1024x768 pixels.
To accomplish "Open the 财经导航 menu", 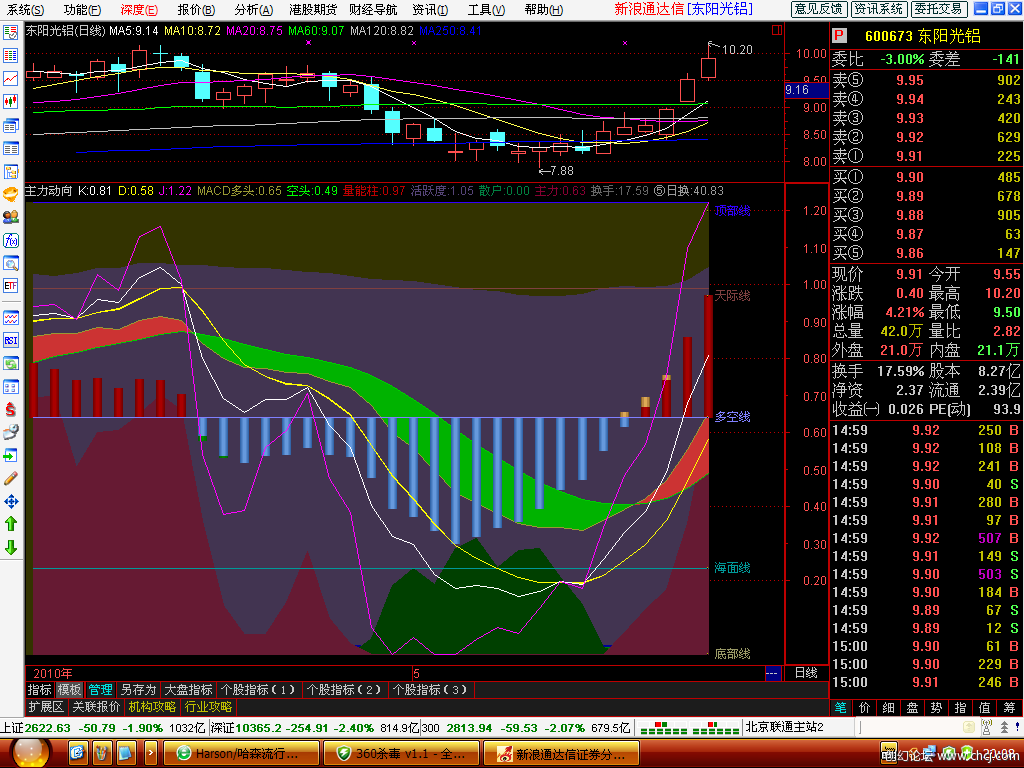I will pos(373,9).
